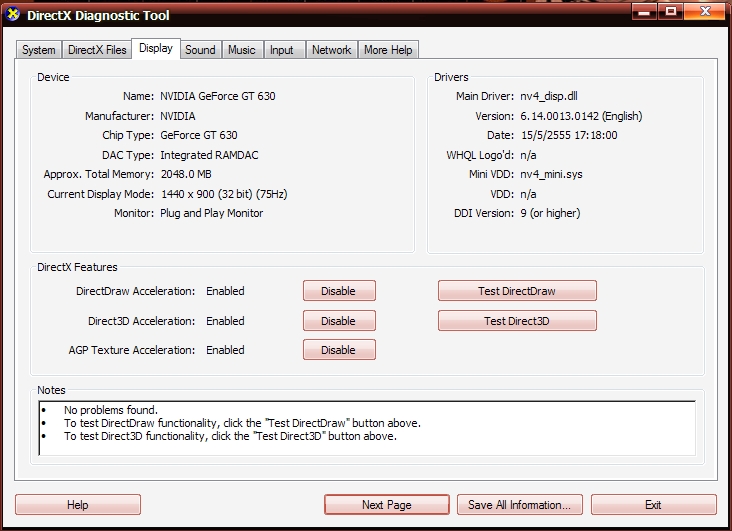Click Save All Information button
The width and height of the screenshot is (732, 531).
pos(520,505)
